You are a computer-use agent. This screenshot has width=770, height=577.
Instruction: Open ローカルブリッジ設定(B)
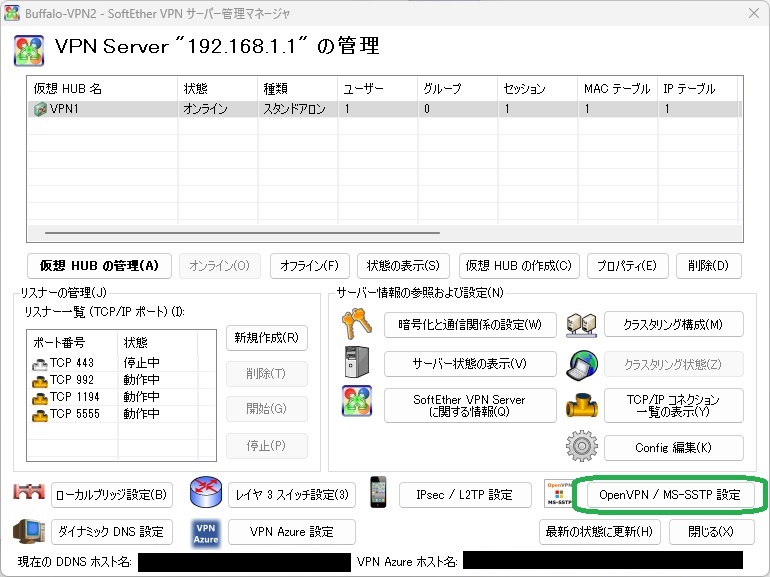pyautogui.click(x=112, y=495)
